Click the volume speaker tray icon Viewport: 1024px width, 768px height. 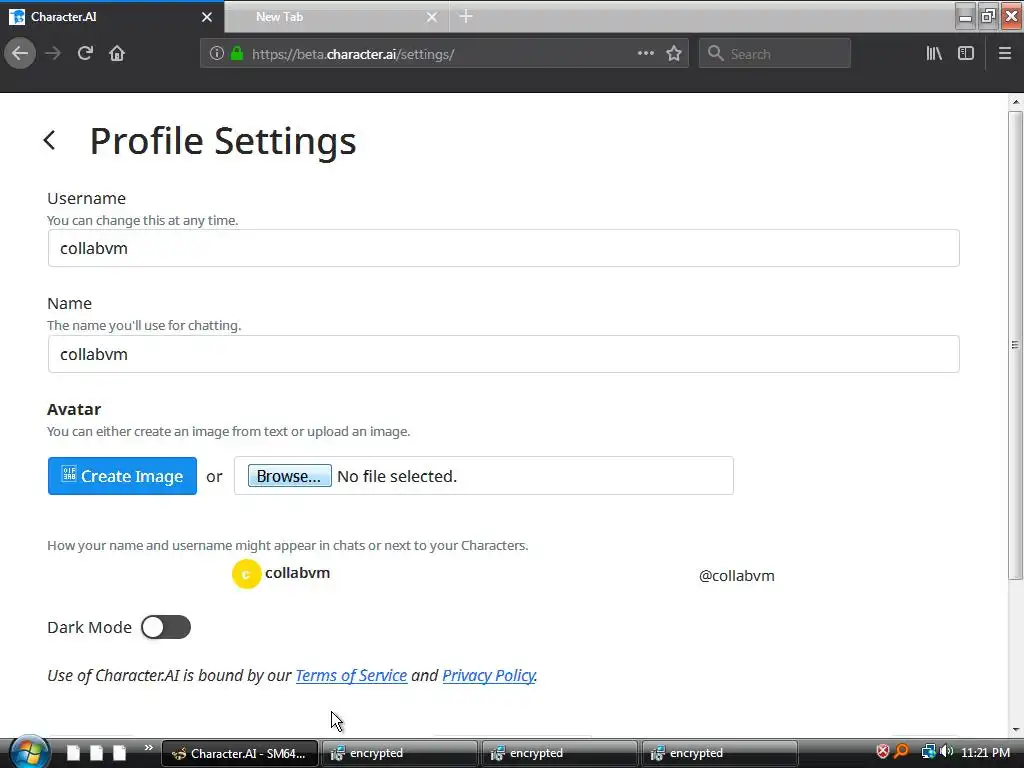coord(946,752)
